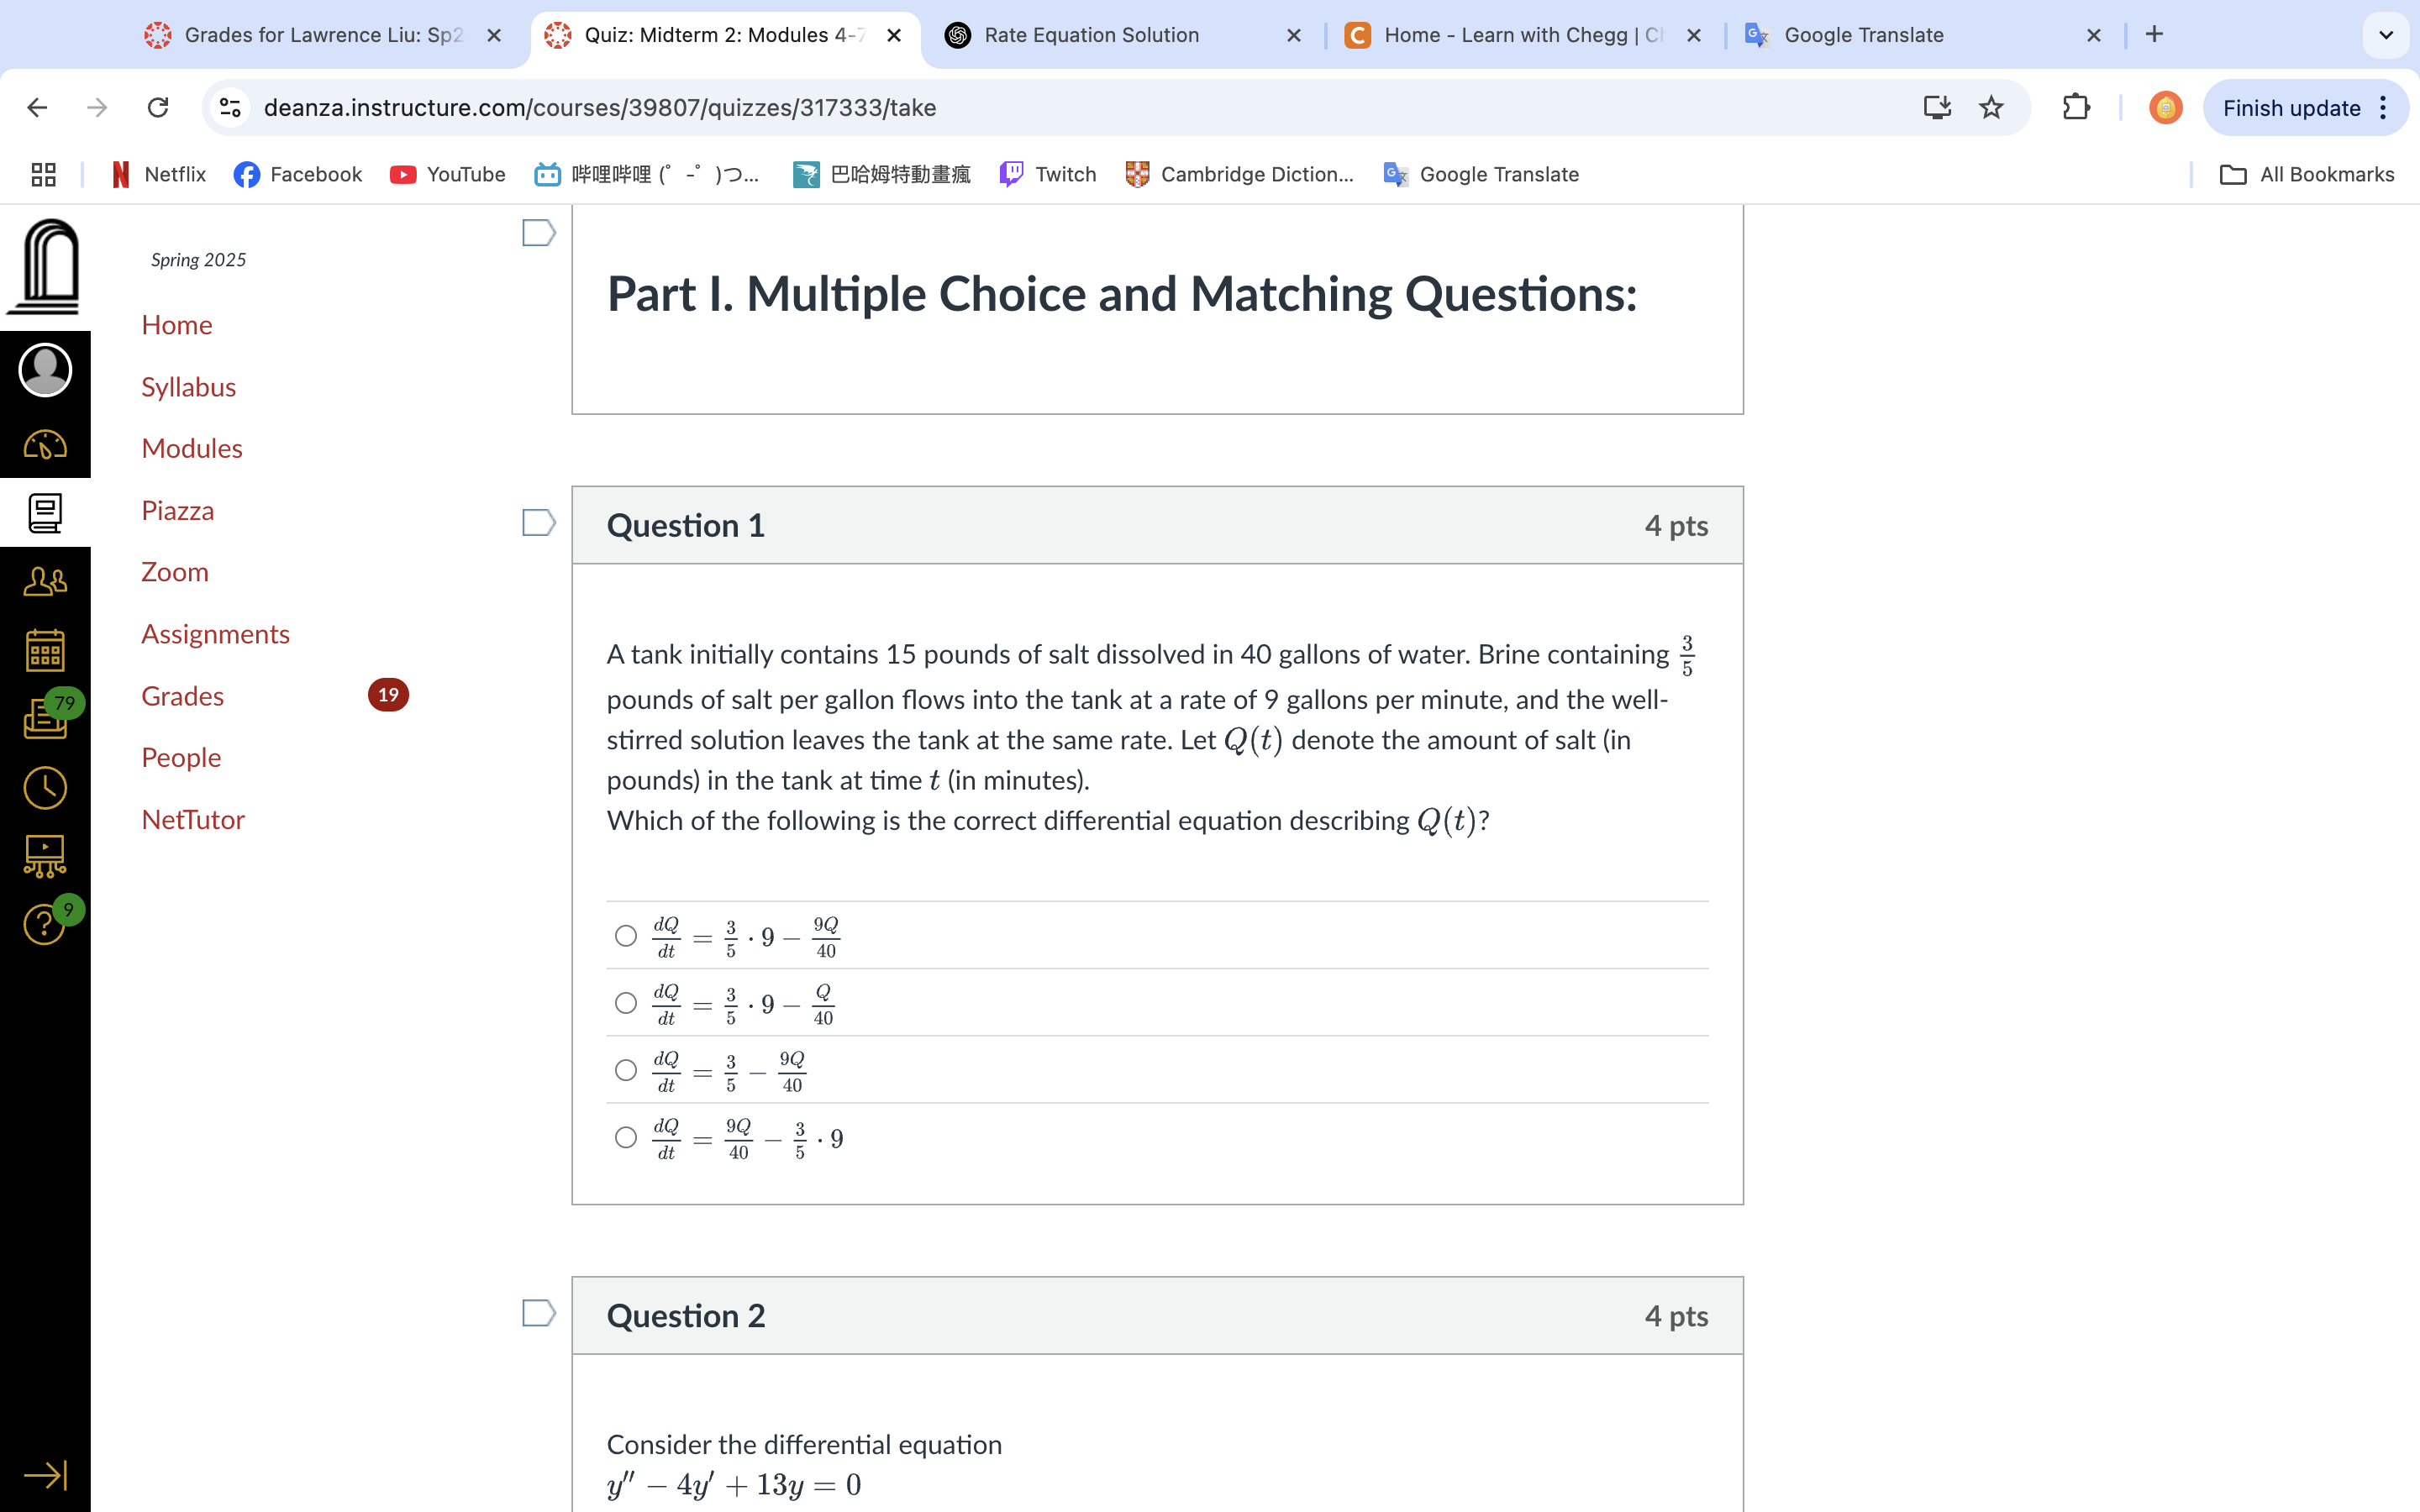Open the Courses book icon
This screenshot has height=1512, width=2420.
click(x=44, y=513)
